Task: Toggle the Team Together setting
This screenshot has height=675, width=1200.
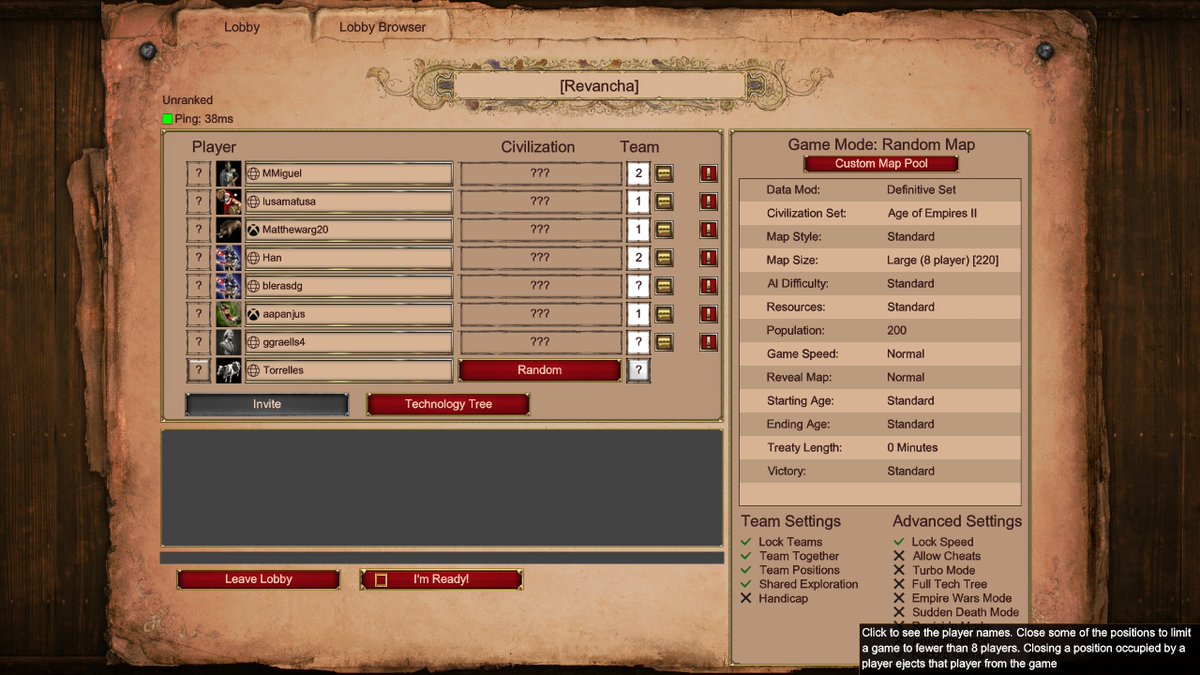Action: 746,556
